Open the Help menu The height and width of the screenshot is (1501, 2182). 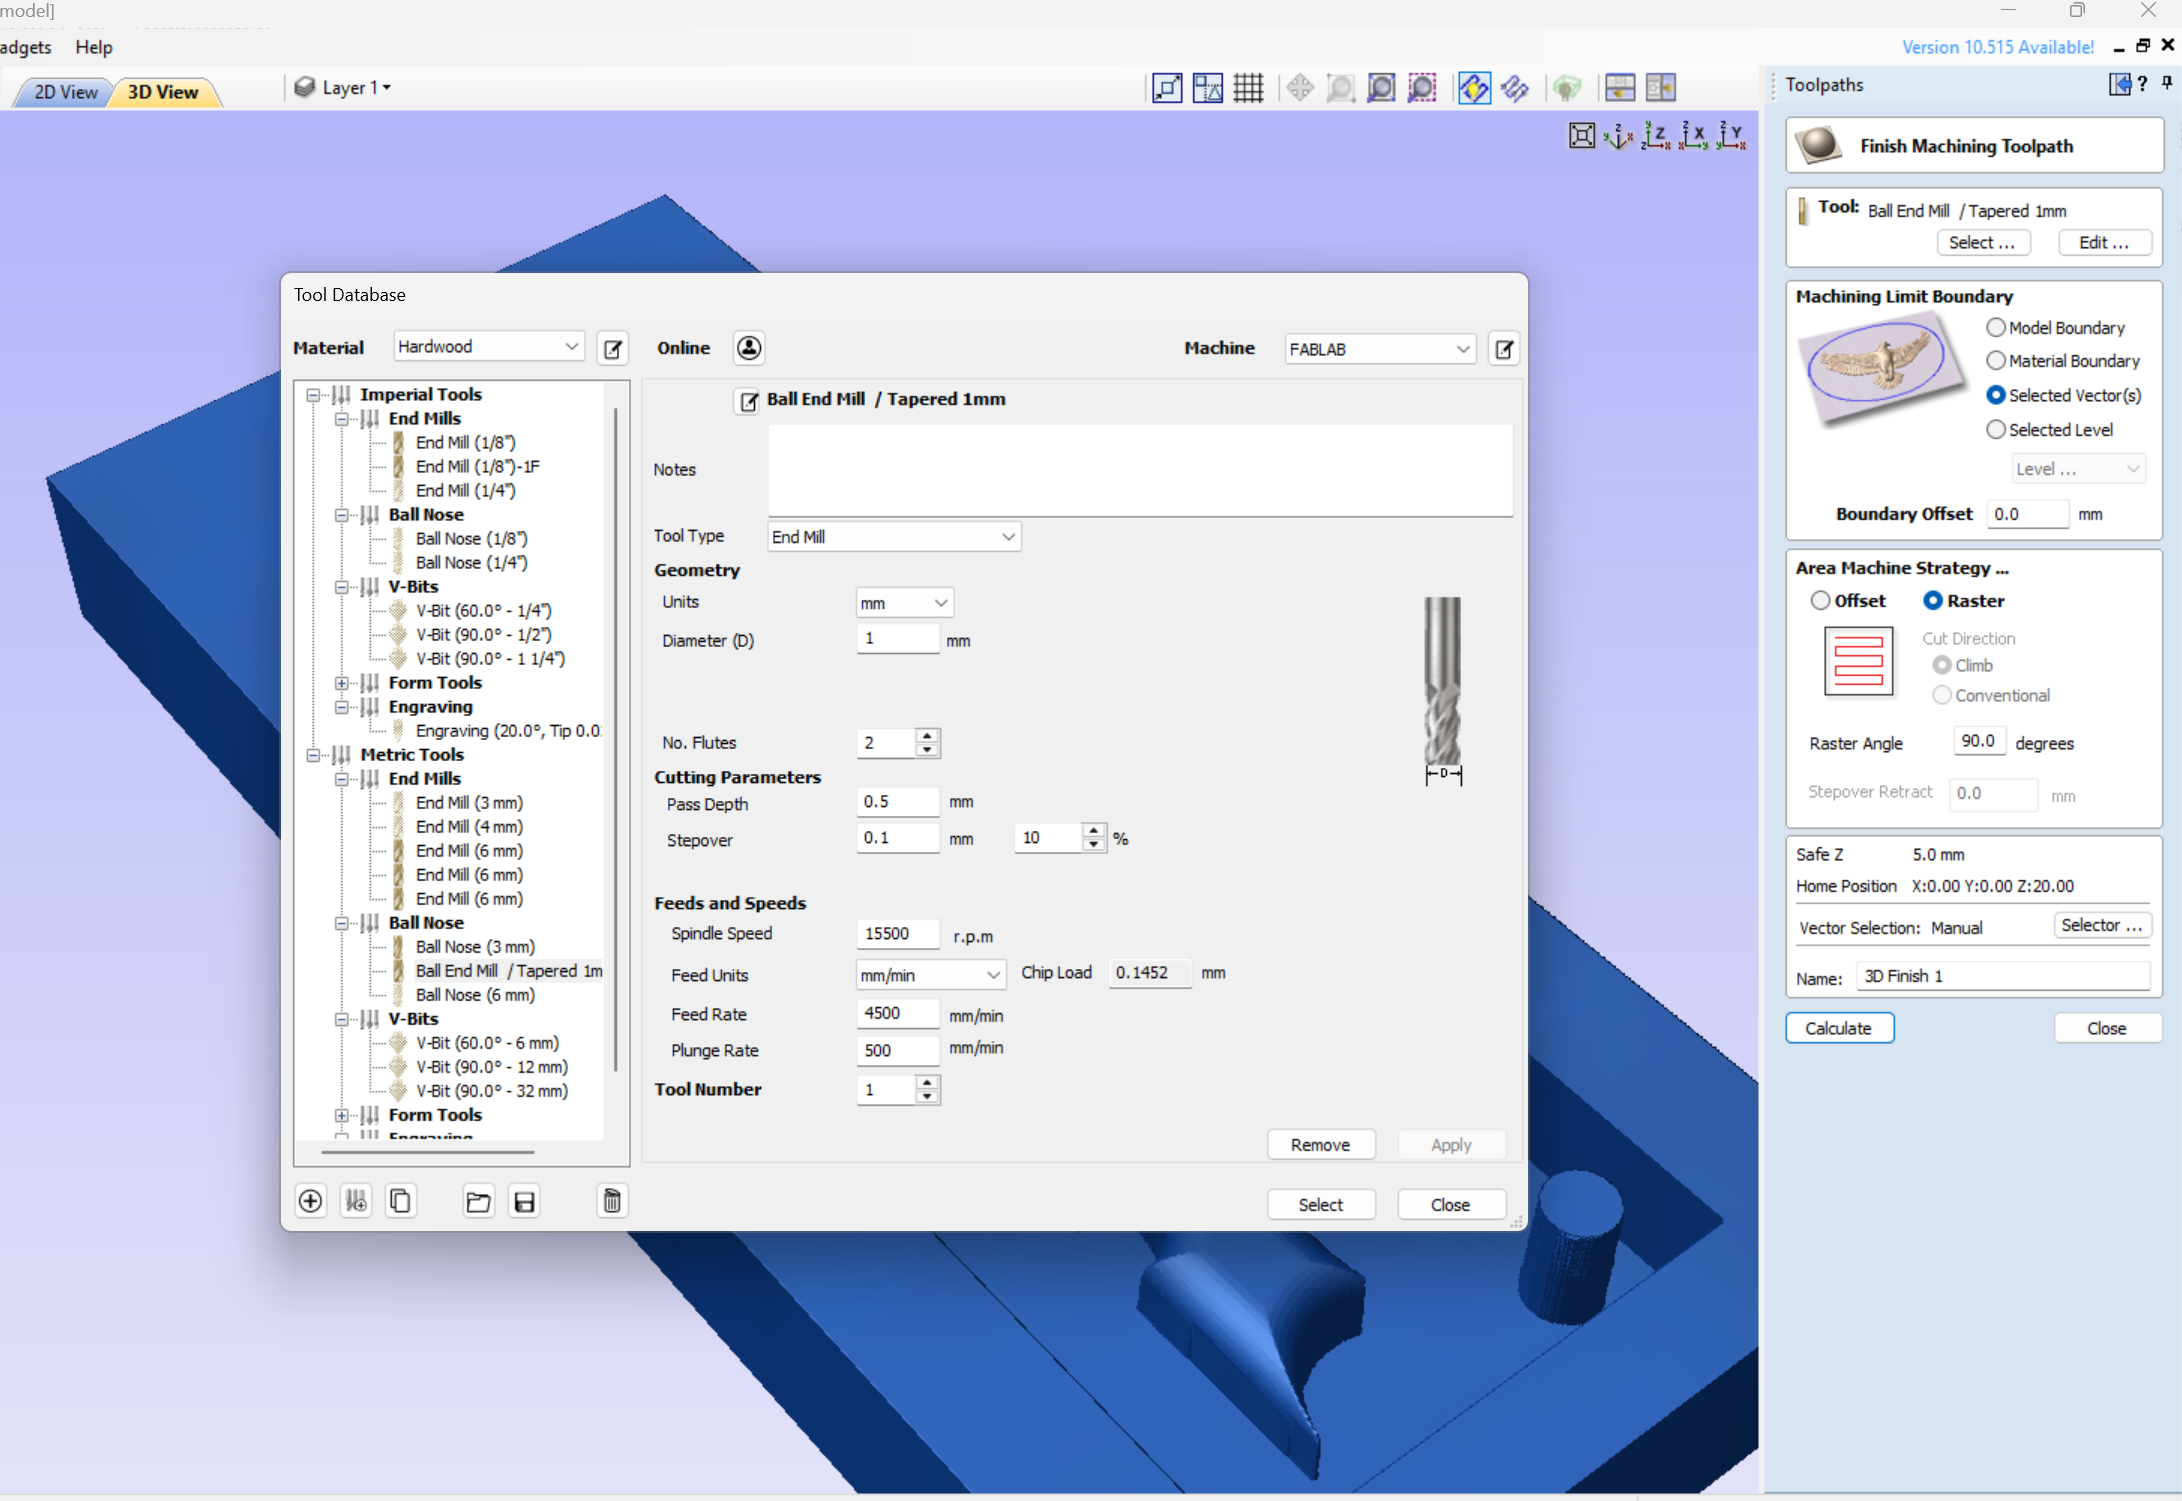94,47
